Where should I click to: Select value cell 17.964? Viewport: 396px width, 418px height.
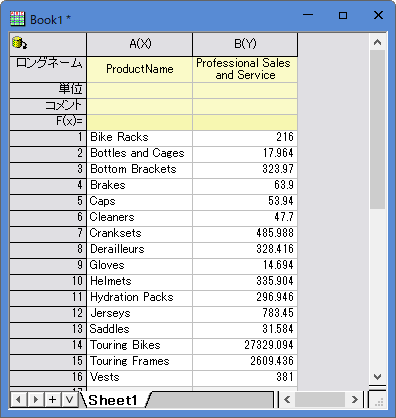click(x=245, y=154)
